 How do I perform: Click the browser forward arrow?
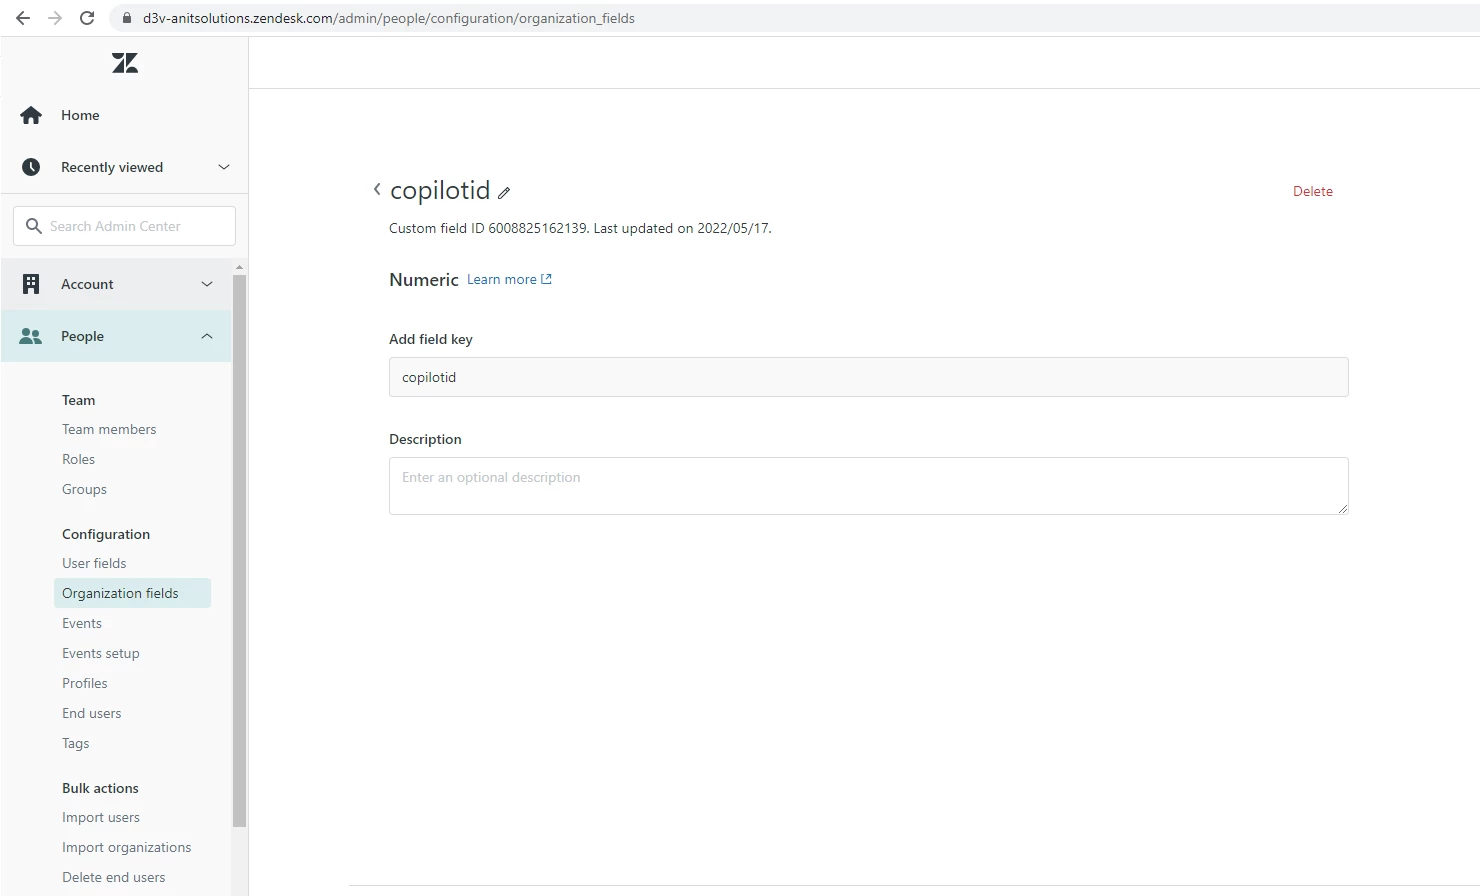pos(55,18)
